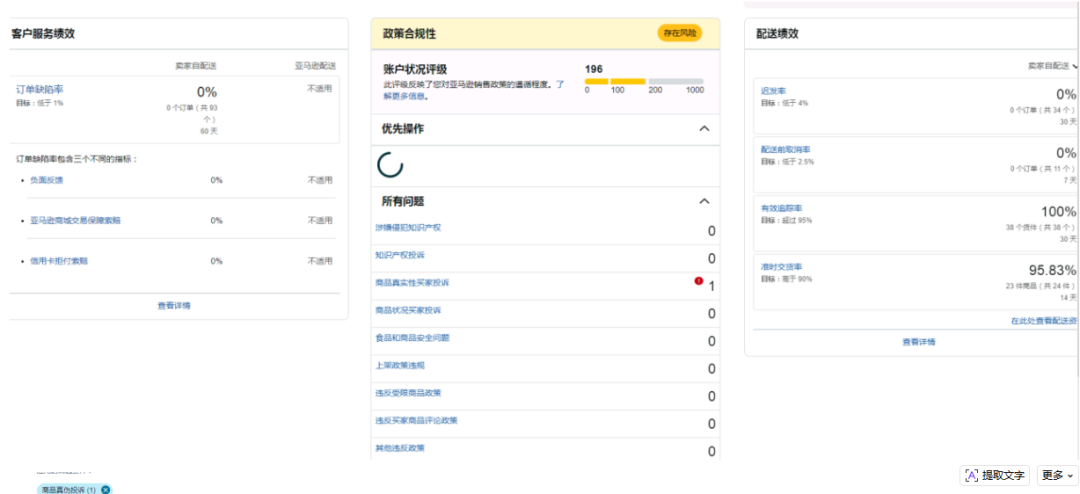
Task: Click the 在此处查看配送资 link
Action: pos(1043,321)
